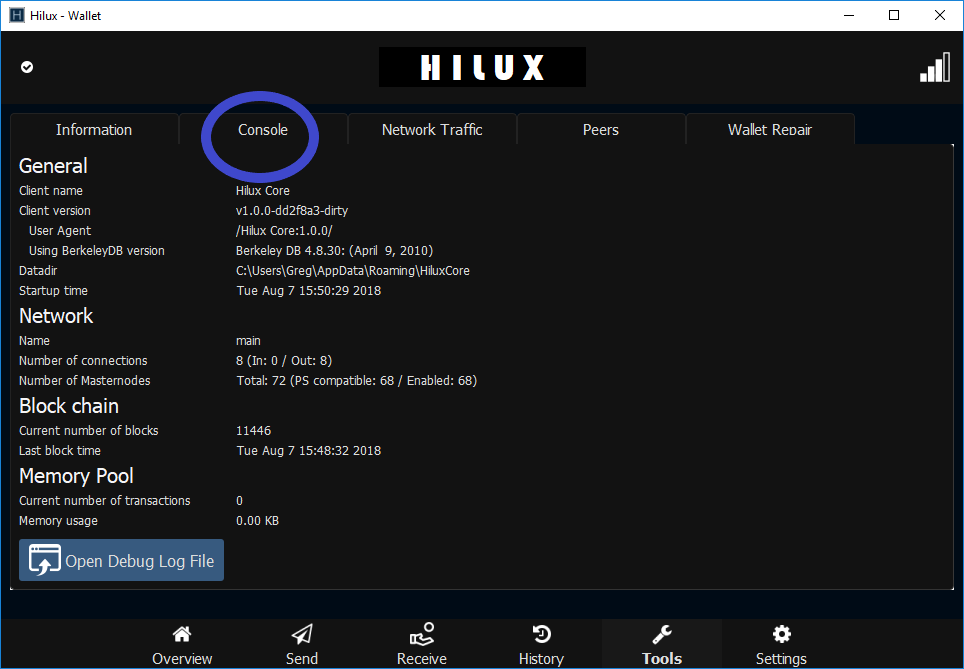The height and width of the screenshot is (669, 964).
Task: Click the Using BerkeleyDB version label
Action: [x=97, y=250]
